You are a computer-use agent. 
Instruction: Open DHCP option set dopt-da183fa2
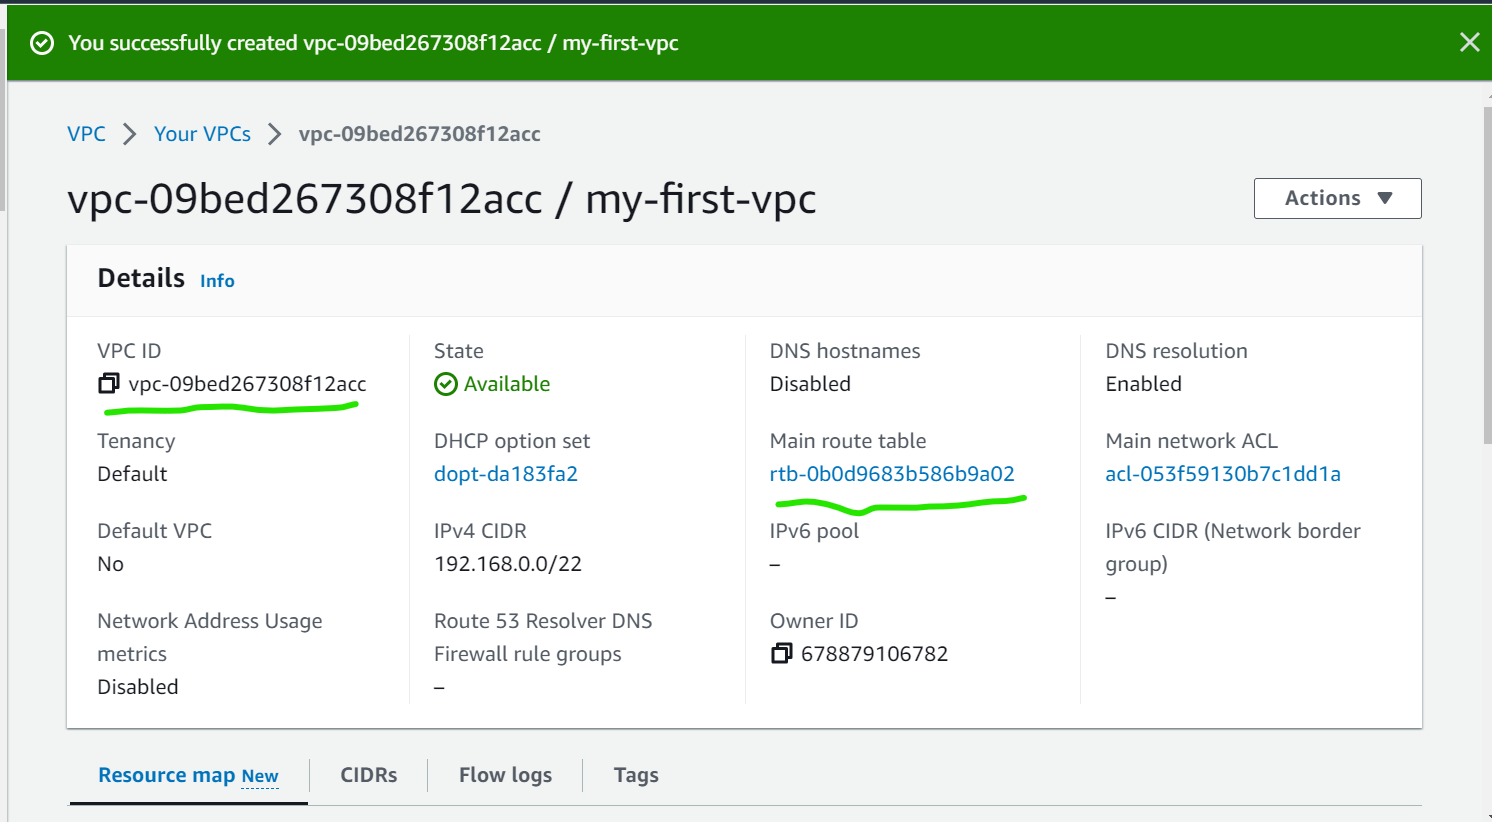506,474
